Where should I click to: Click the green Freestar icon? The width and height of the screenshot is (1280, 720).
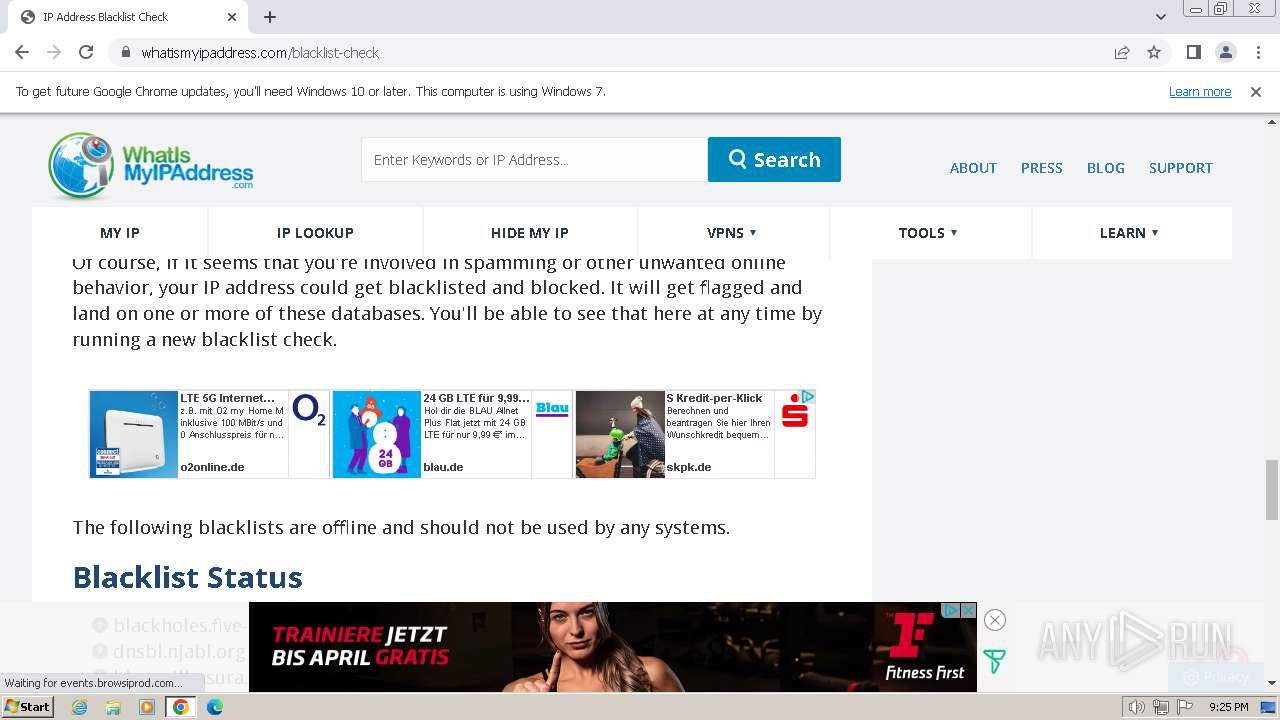coord(994,661)
